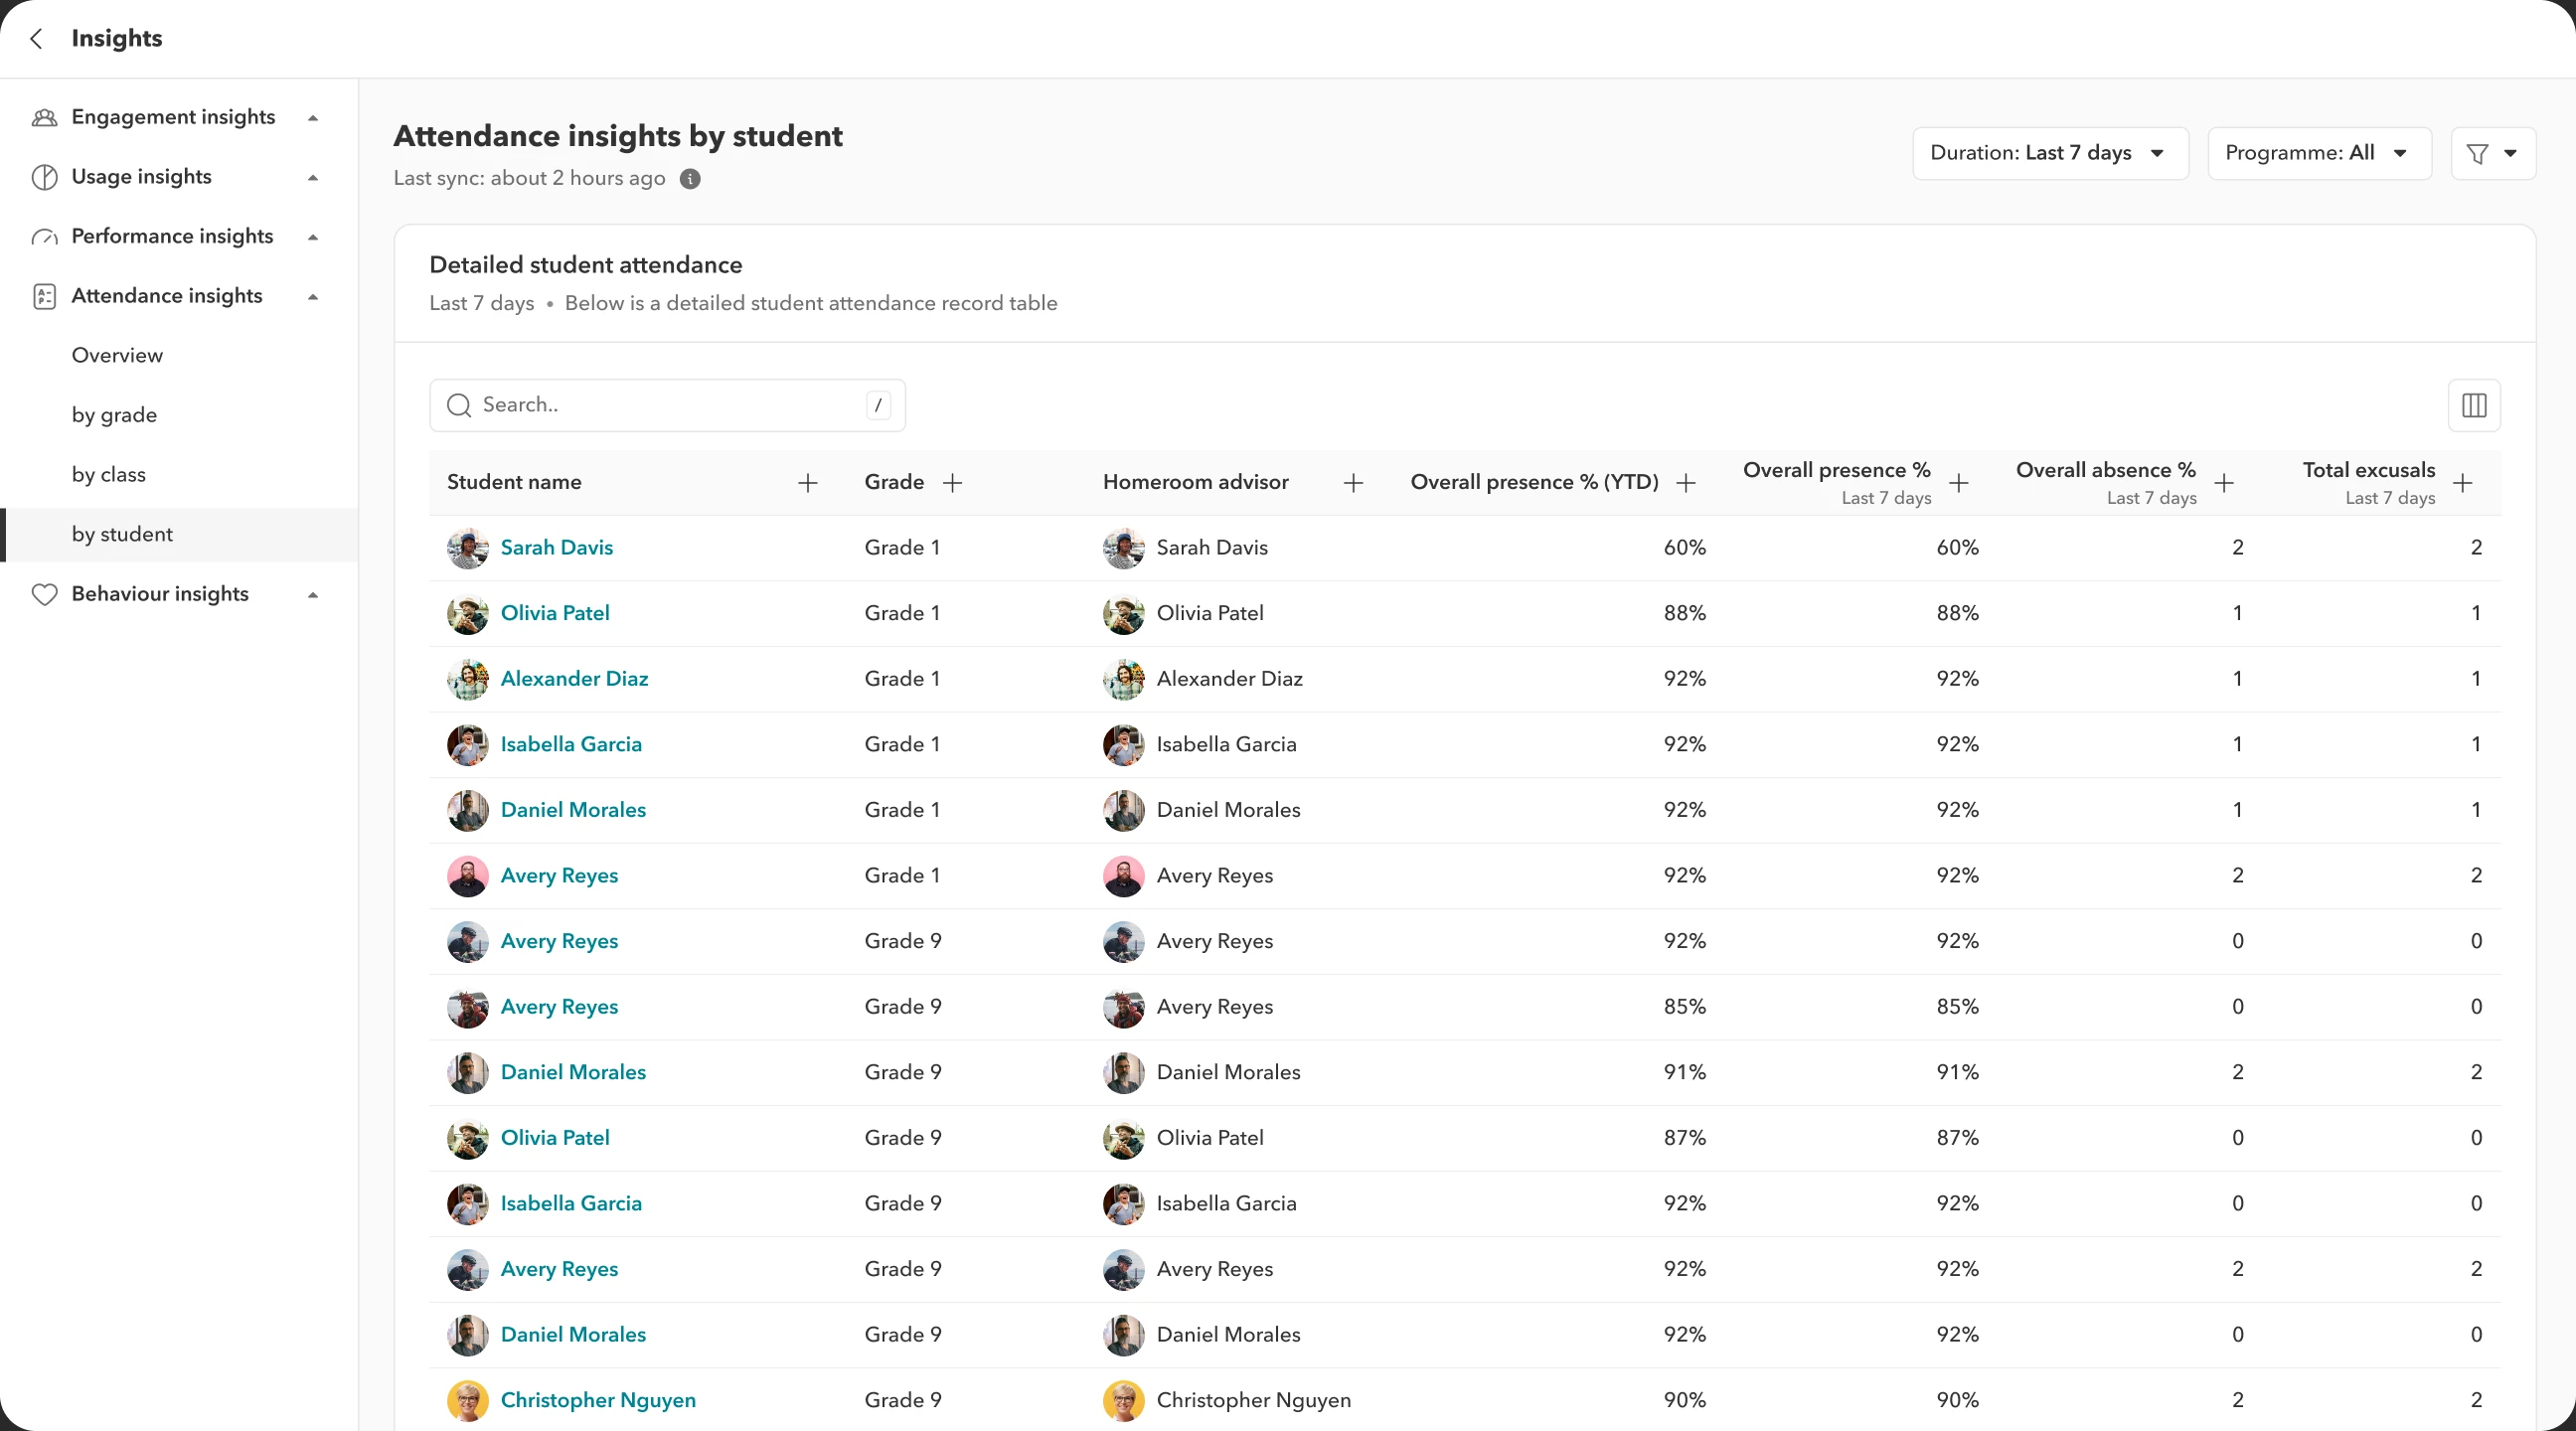Click plus icon next to Overall presence % (YTD)
The image size is (2576, 1431).
click(x=1686, y=483)
